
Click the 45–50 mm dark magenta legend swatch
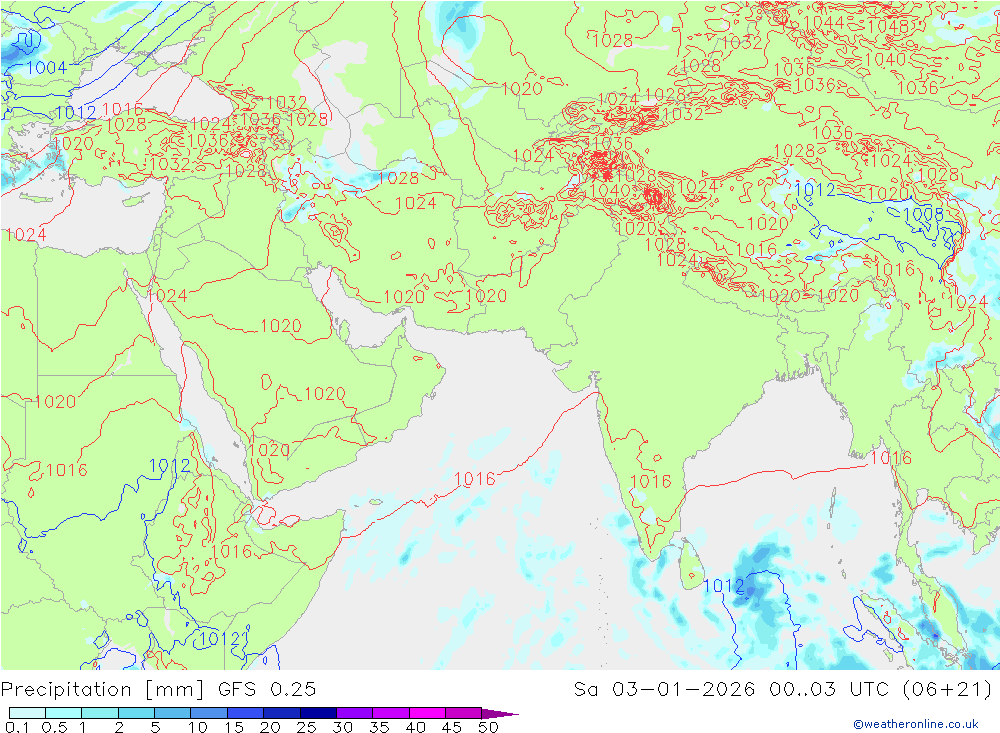point(463,713)
